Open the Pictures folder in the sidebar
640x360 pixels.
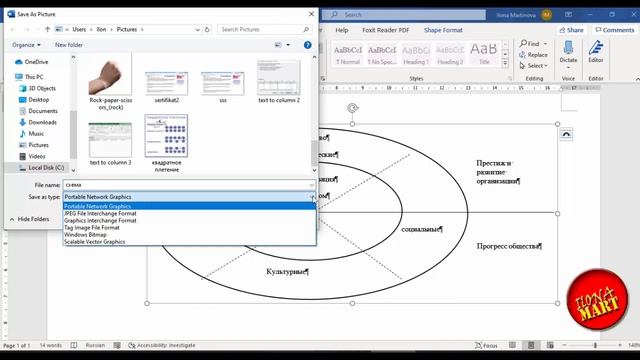(34, 145)
